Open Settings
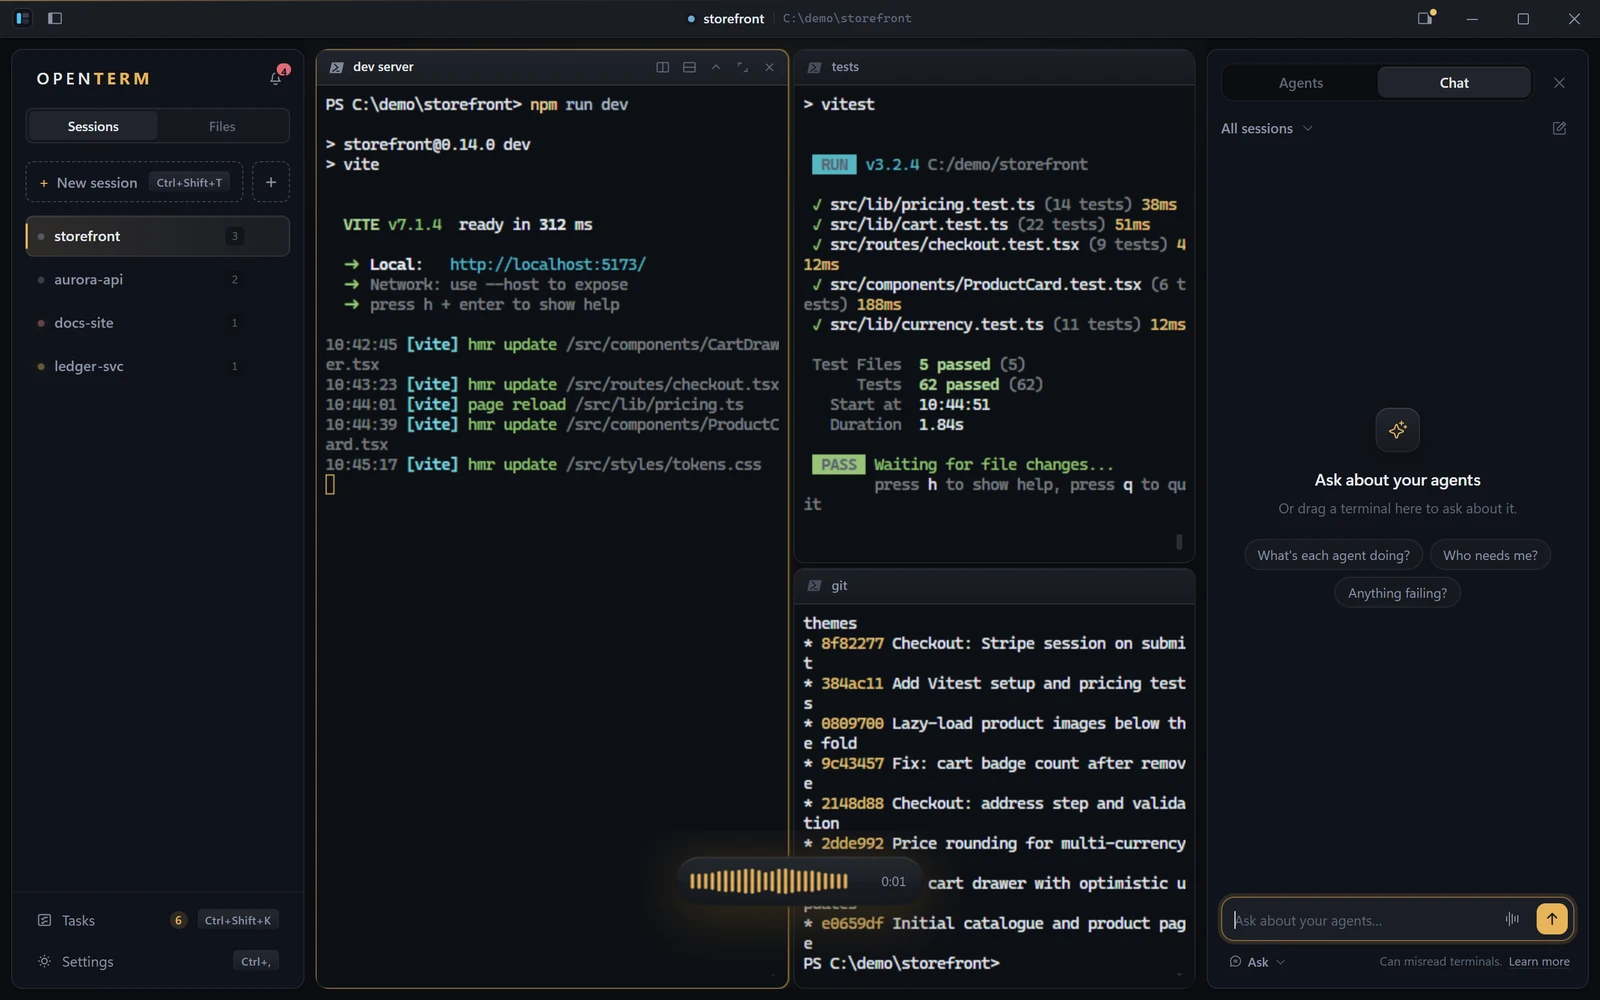This screenshot has height=1000, width=1600. tap(157, 961)
